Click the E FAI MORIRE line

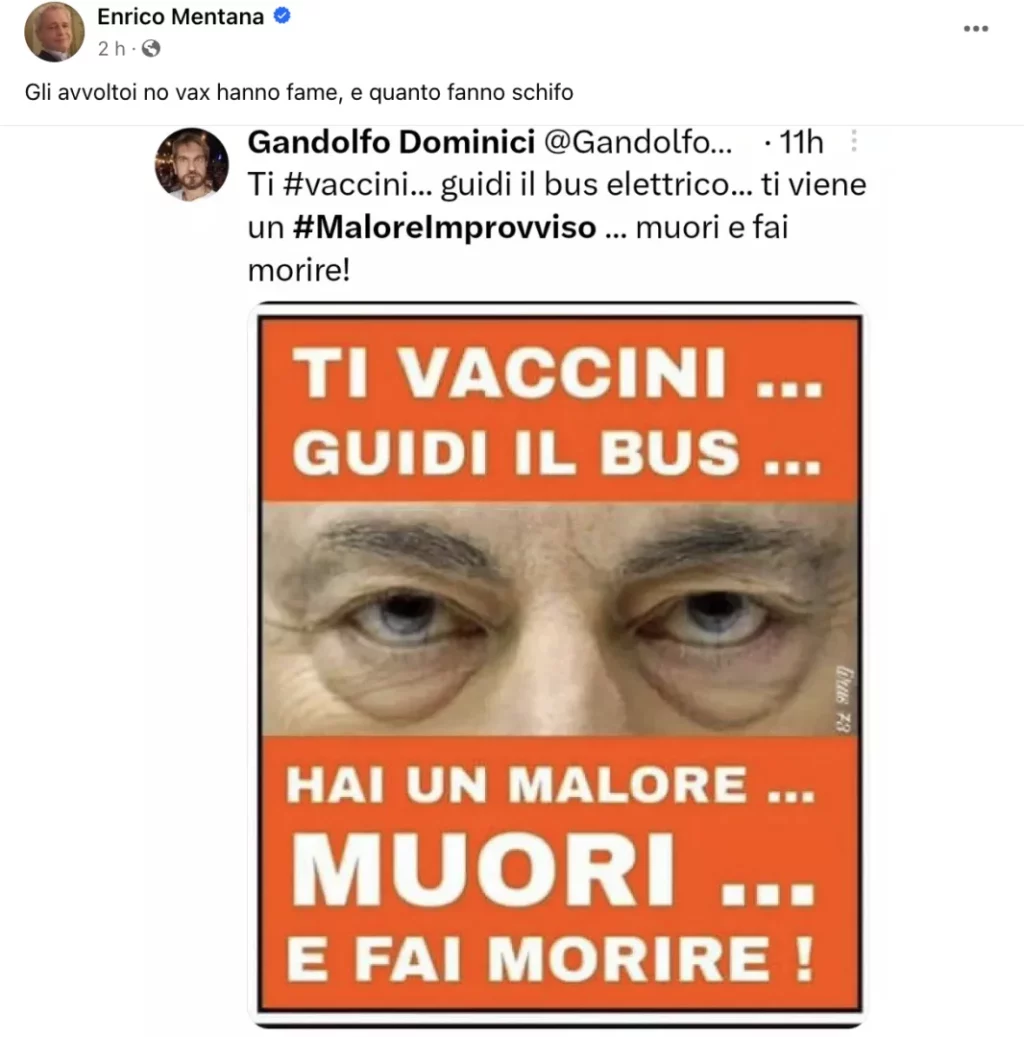point(549,958)
